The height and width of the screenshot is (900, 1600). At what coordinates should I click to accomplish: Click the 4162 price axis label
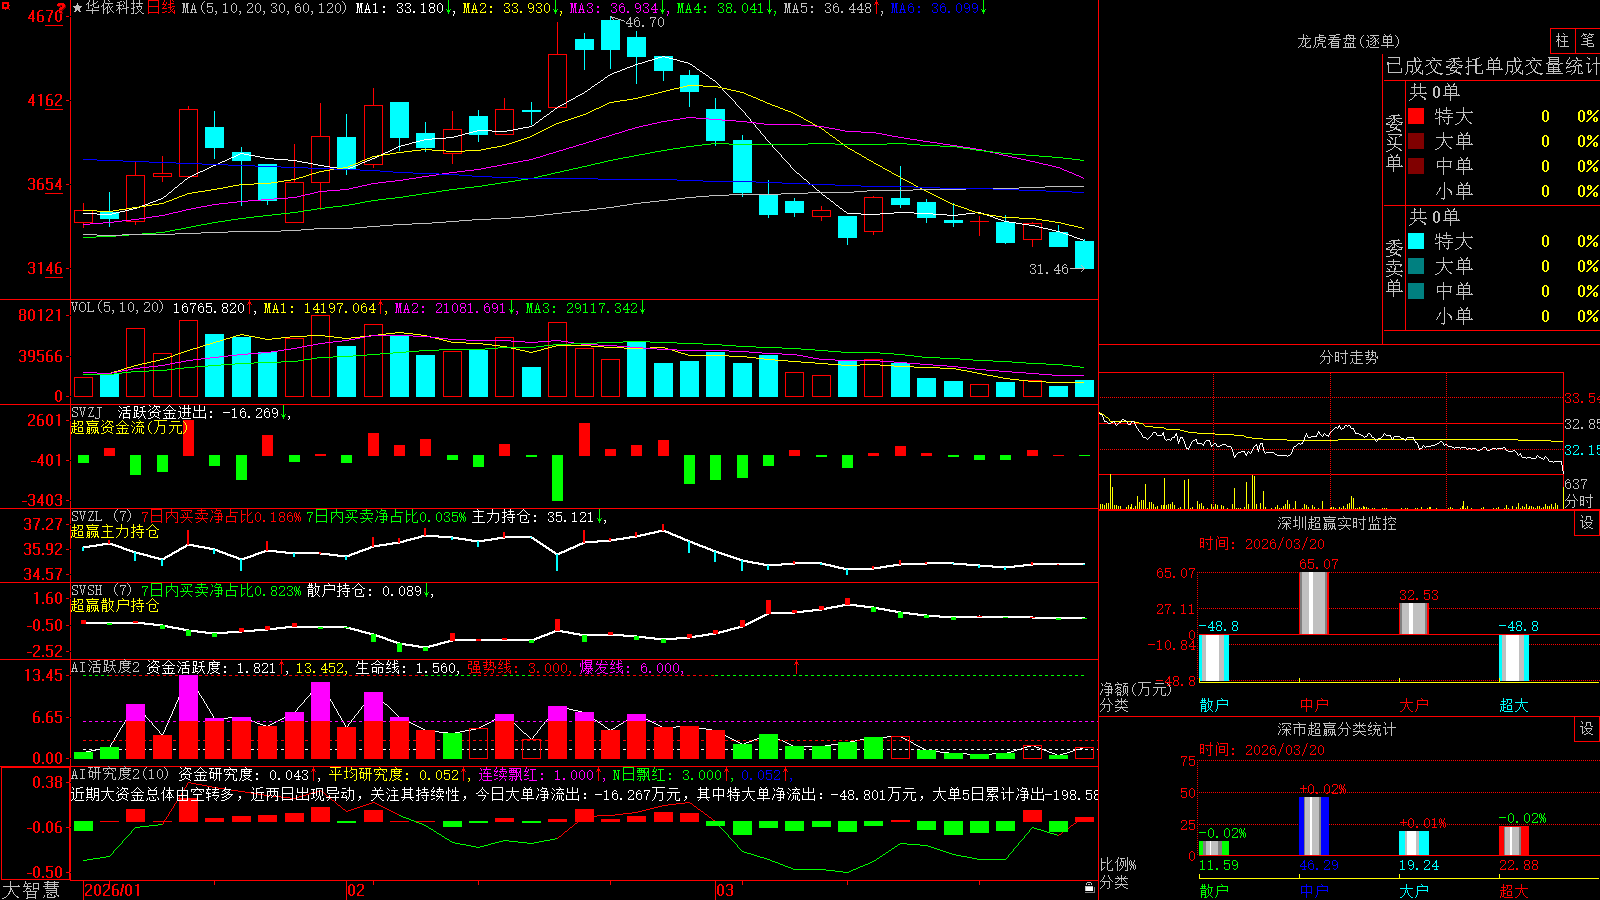click(44, 101)
